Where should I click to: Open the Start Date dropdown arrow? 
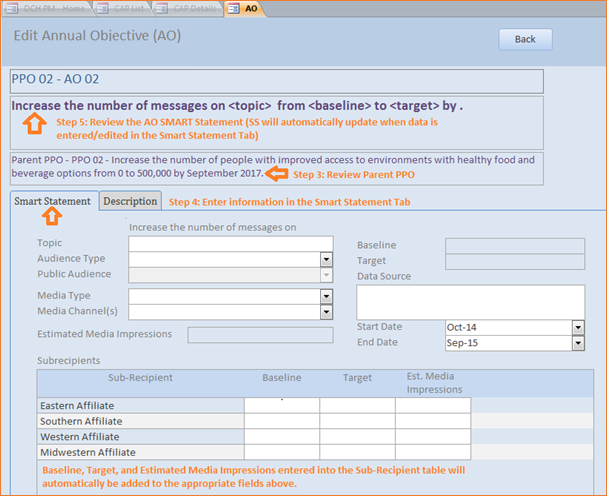pyautogui.click(x=578, y=328)
